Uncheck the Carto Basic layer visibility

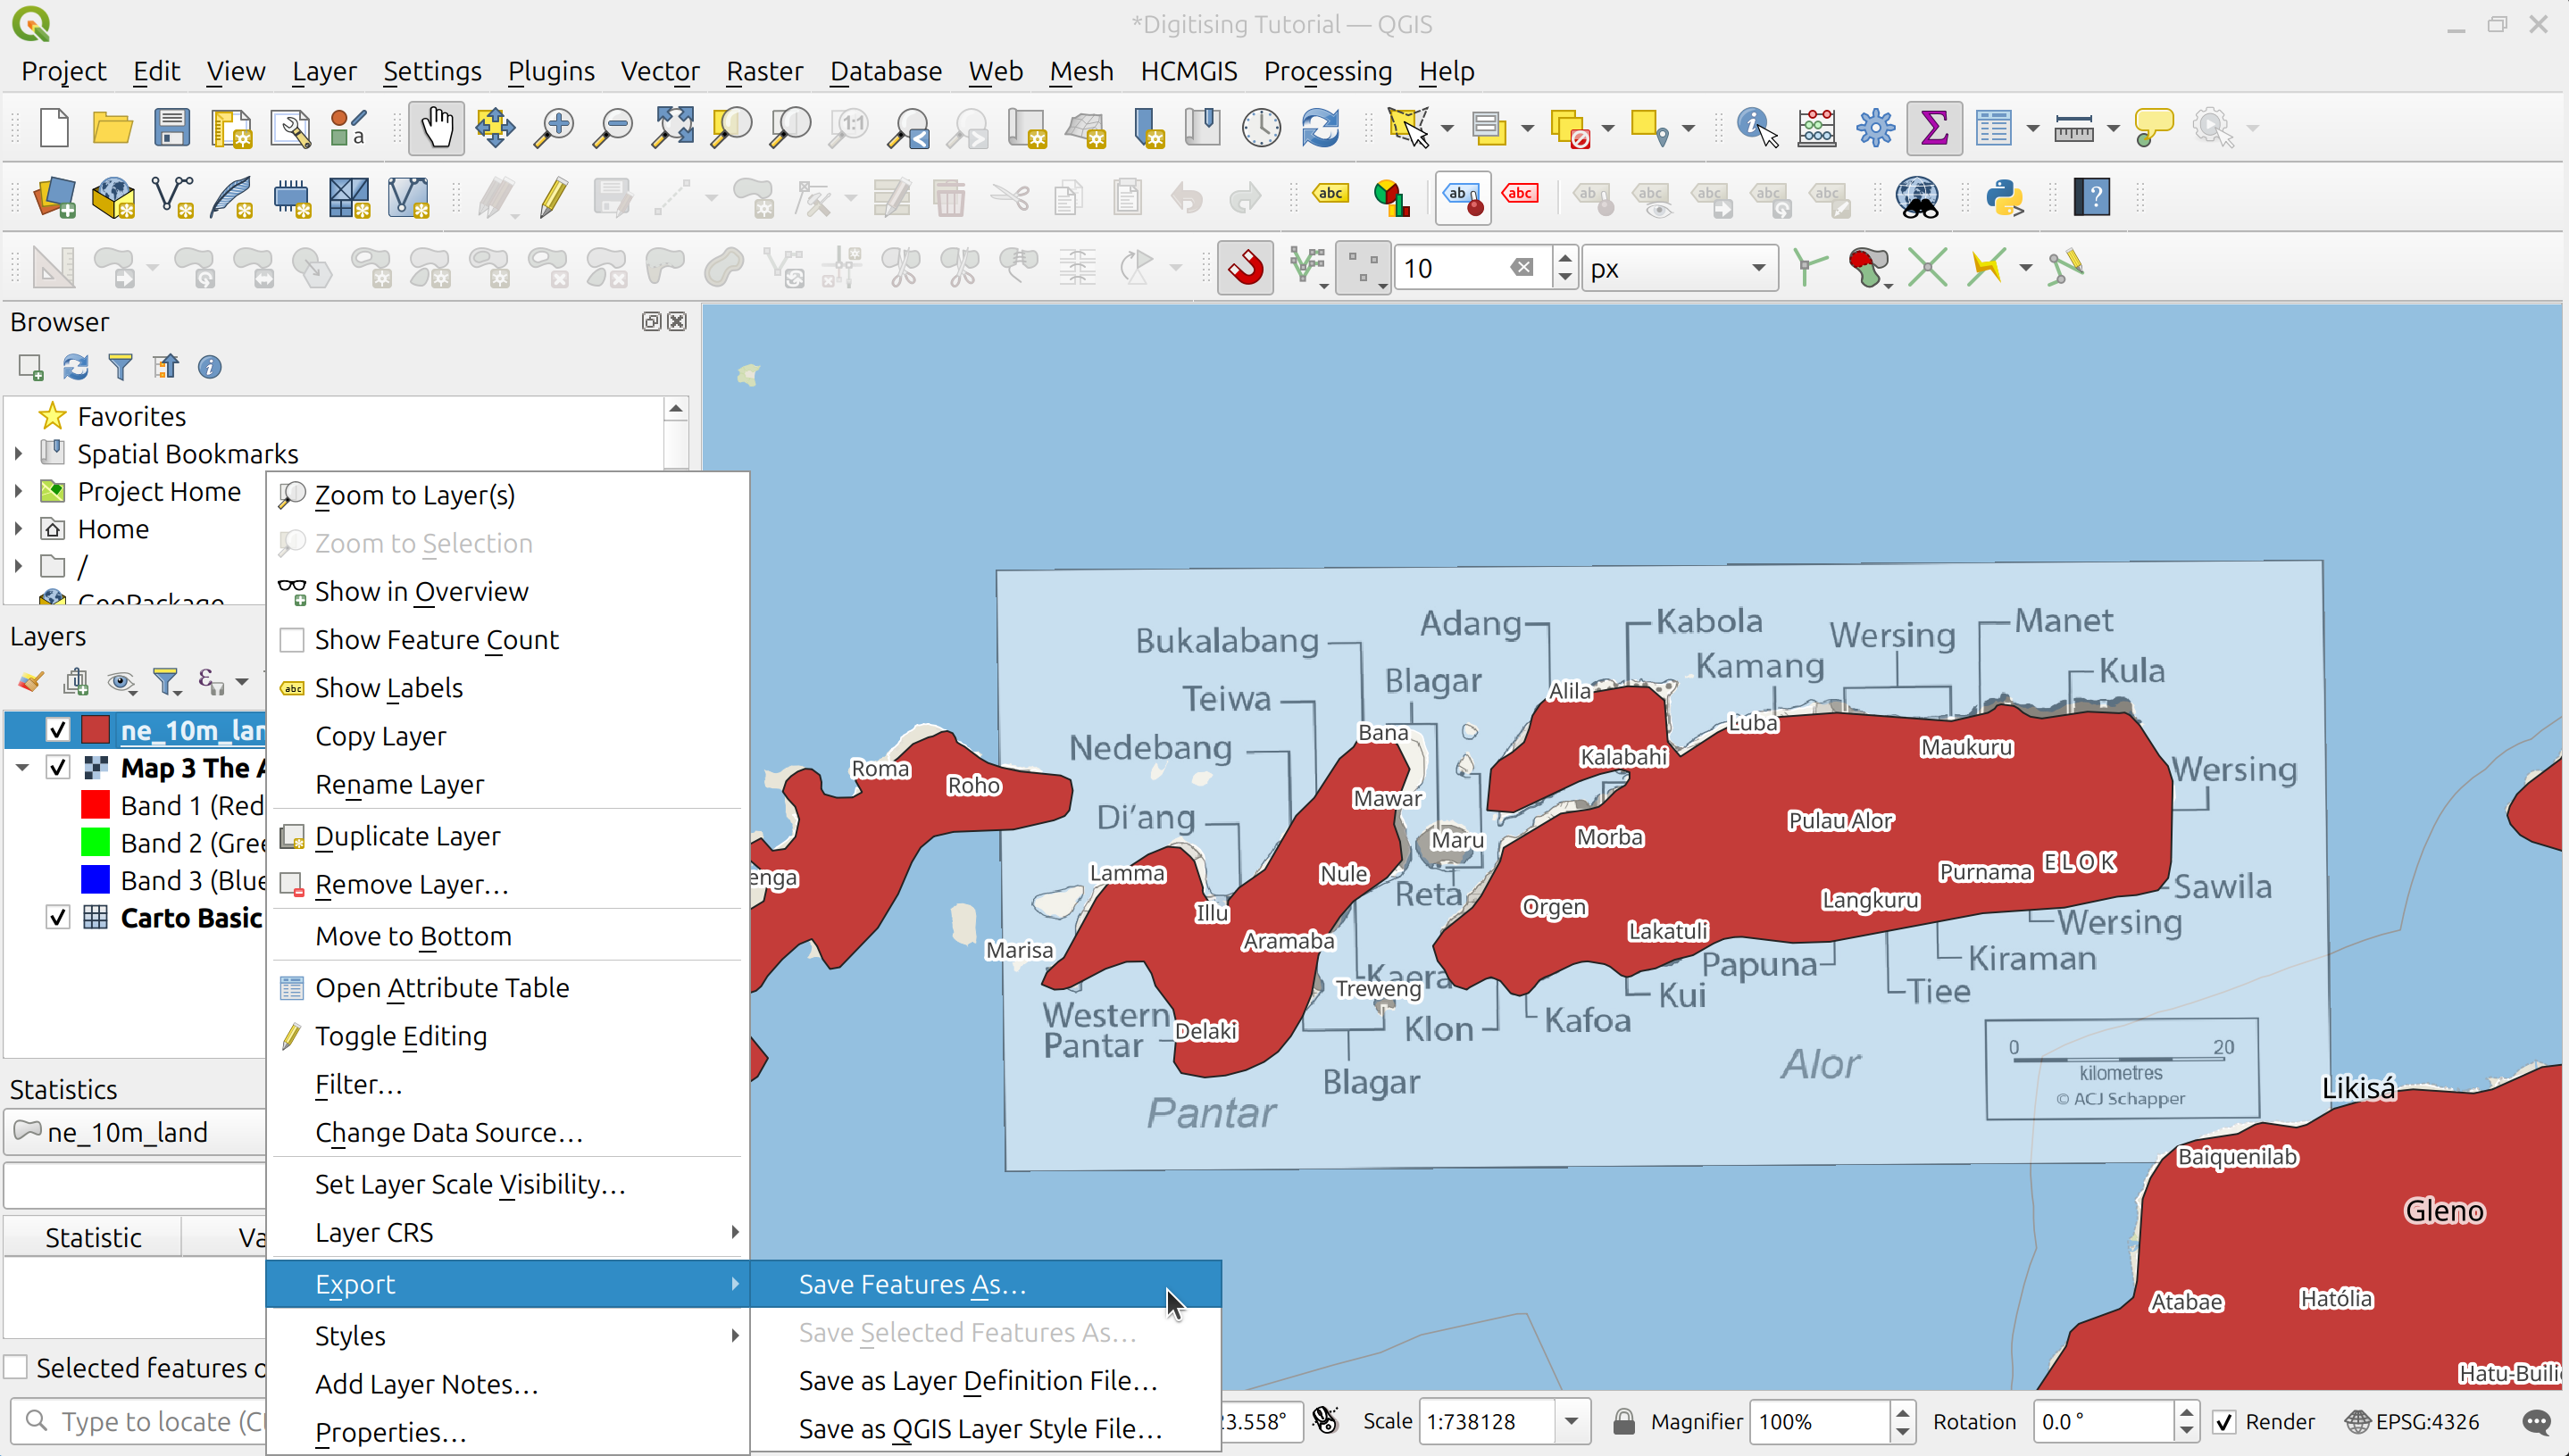tap(57, 917)
